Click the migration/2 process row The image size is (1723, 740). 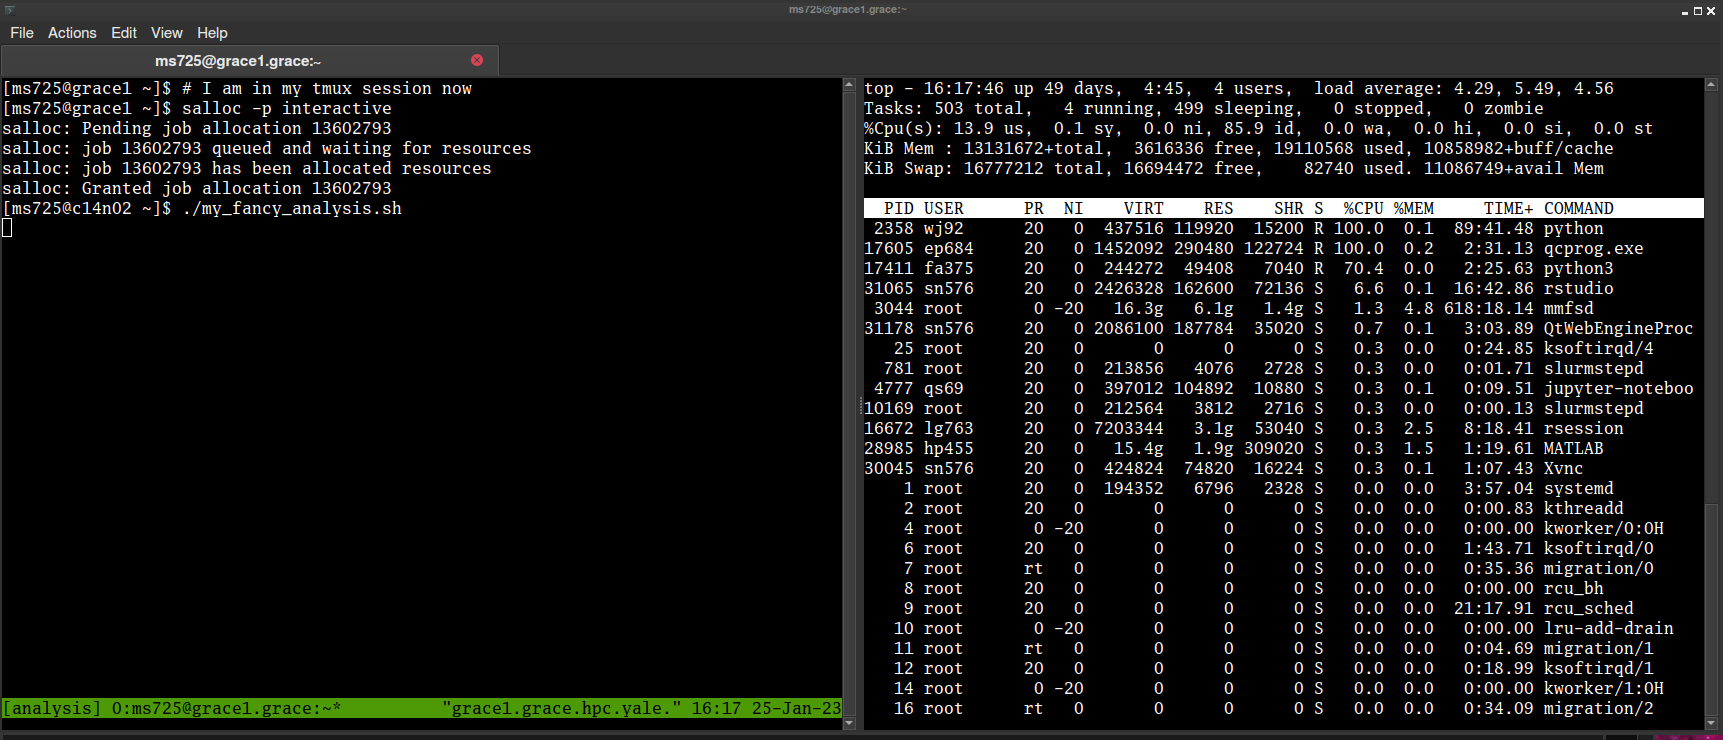point(1284,708)
